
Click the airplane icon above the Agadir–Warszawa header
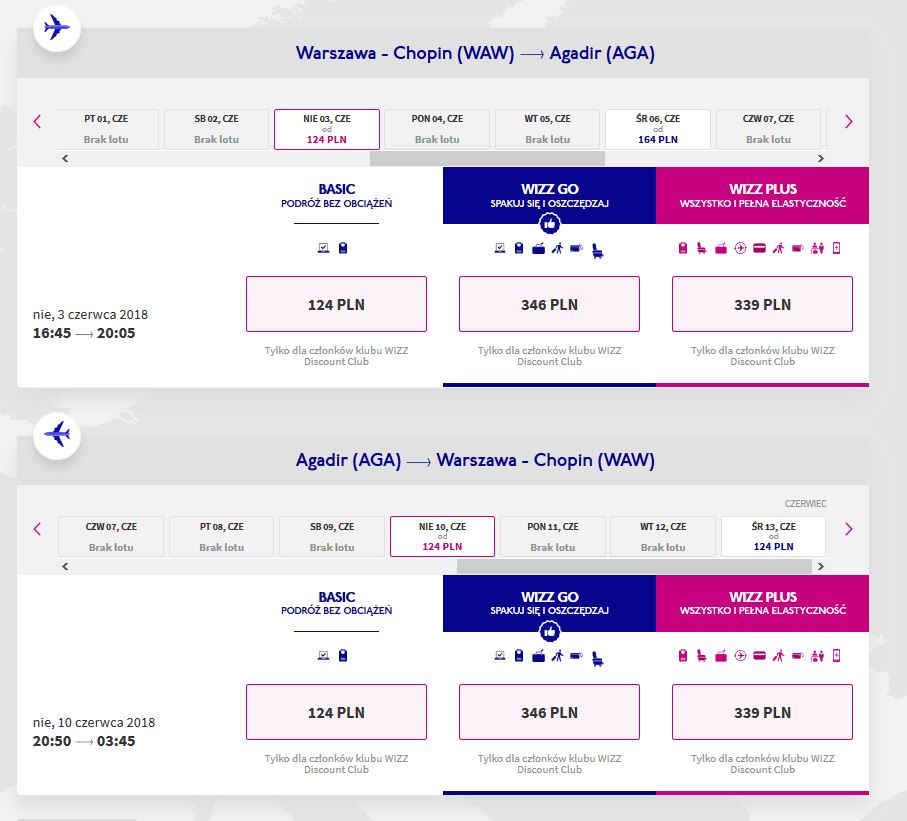pos(57,435)
